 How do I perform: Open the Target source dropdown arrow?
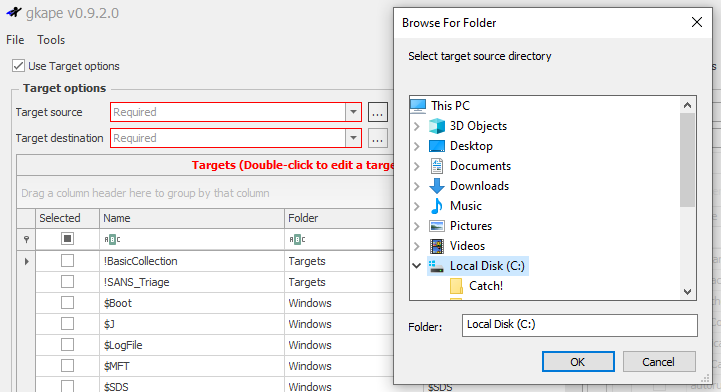point(353,112)
